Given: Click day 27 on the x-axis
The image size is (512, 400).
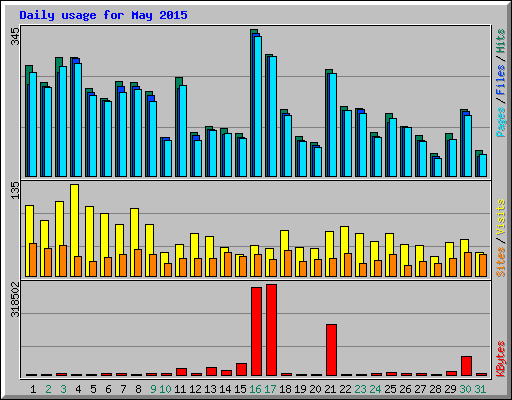Looking at the screenshot, I should [420, 389].
